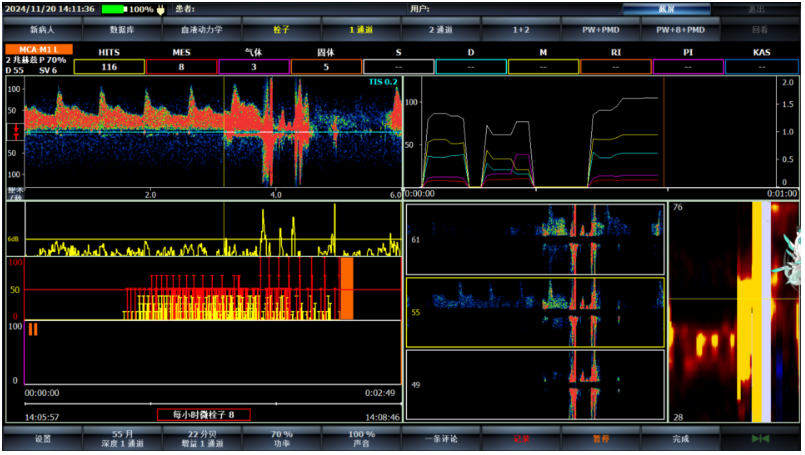Click the red flow direction arrow marker
Screen dimensions: 805x455
[16, 131]
